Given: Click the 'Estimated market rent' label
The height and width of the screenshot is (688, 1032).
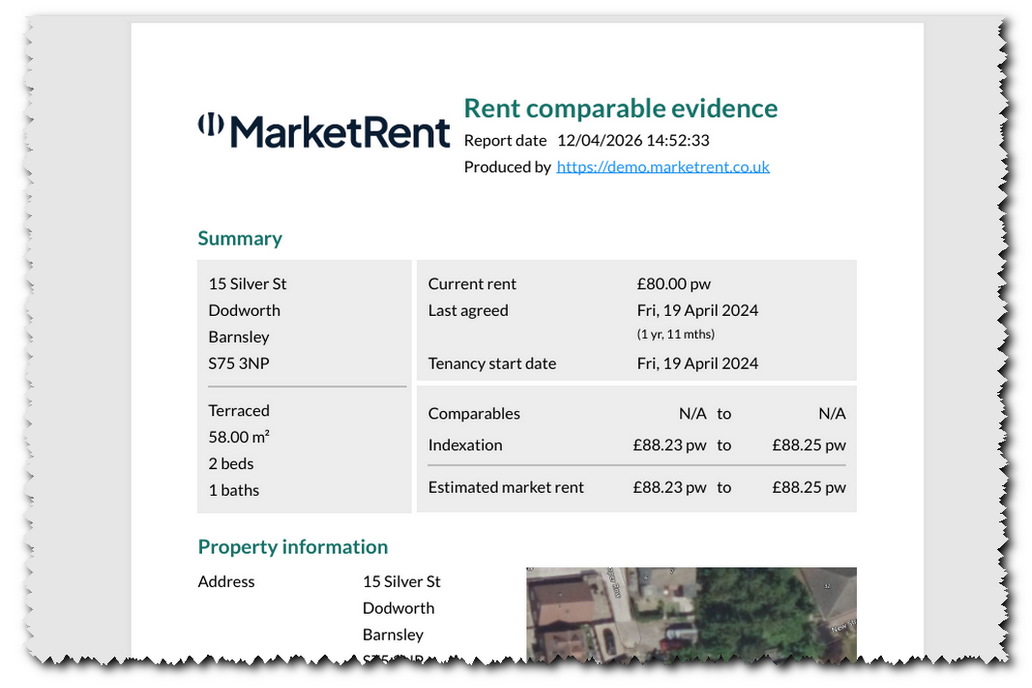Looking at the screenshot, I should point(505,487).
